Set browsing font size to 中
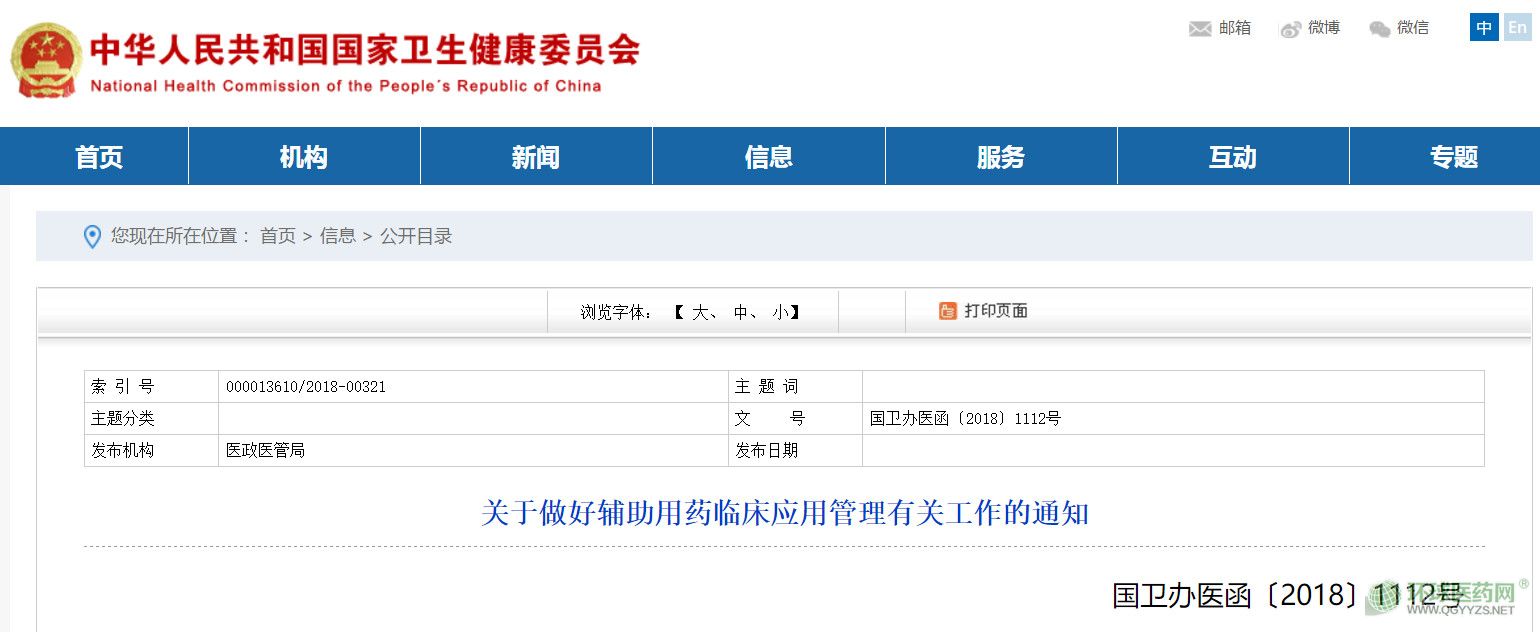Screen dimensions: 1540x632 point(741,312)
